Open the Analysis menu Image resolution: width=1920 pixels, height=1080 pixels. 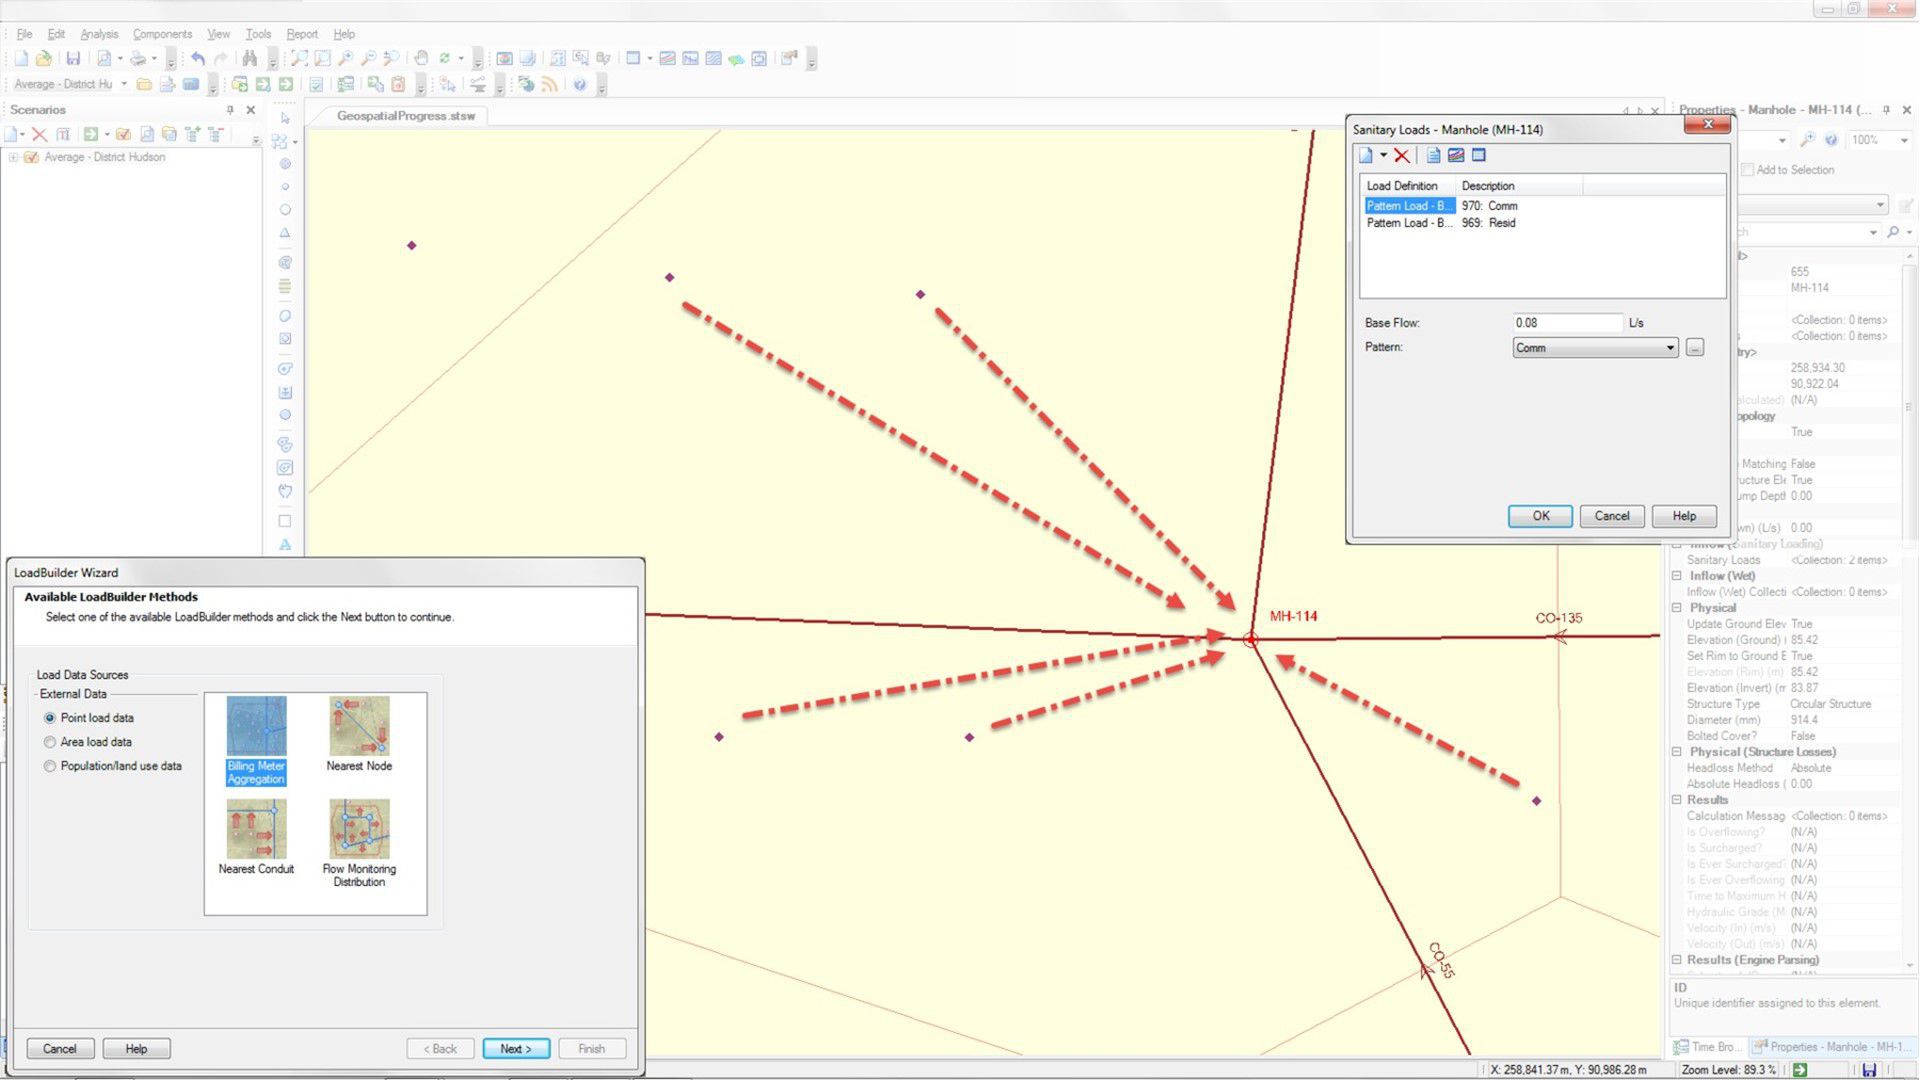point(98,33)
